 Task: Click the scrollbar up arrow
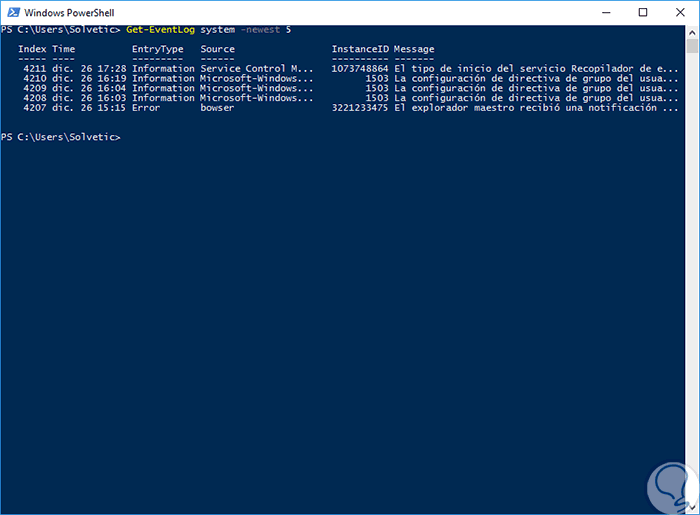pyautogui.click(x=692, y=32)
